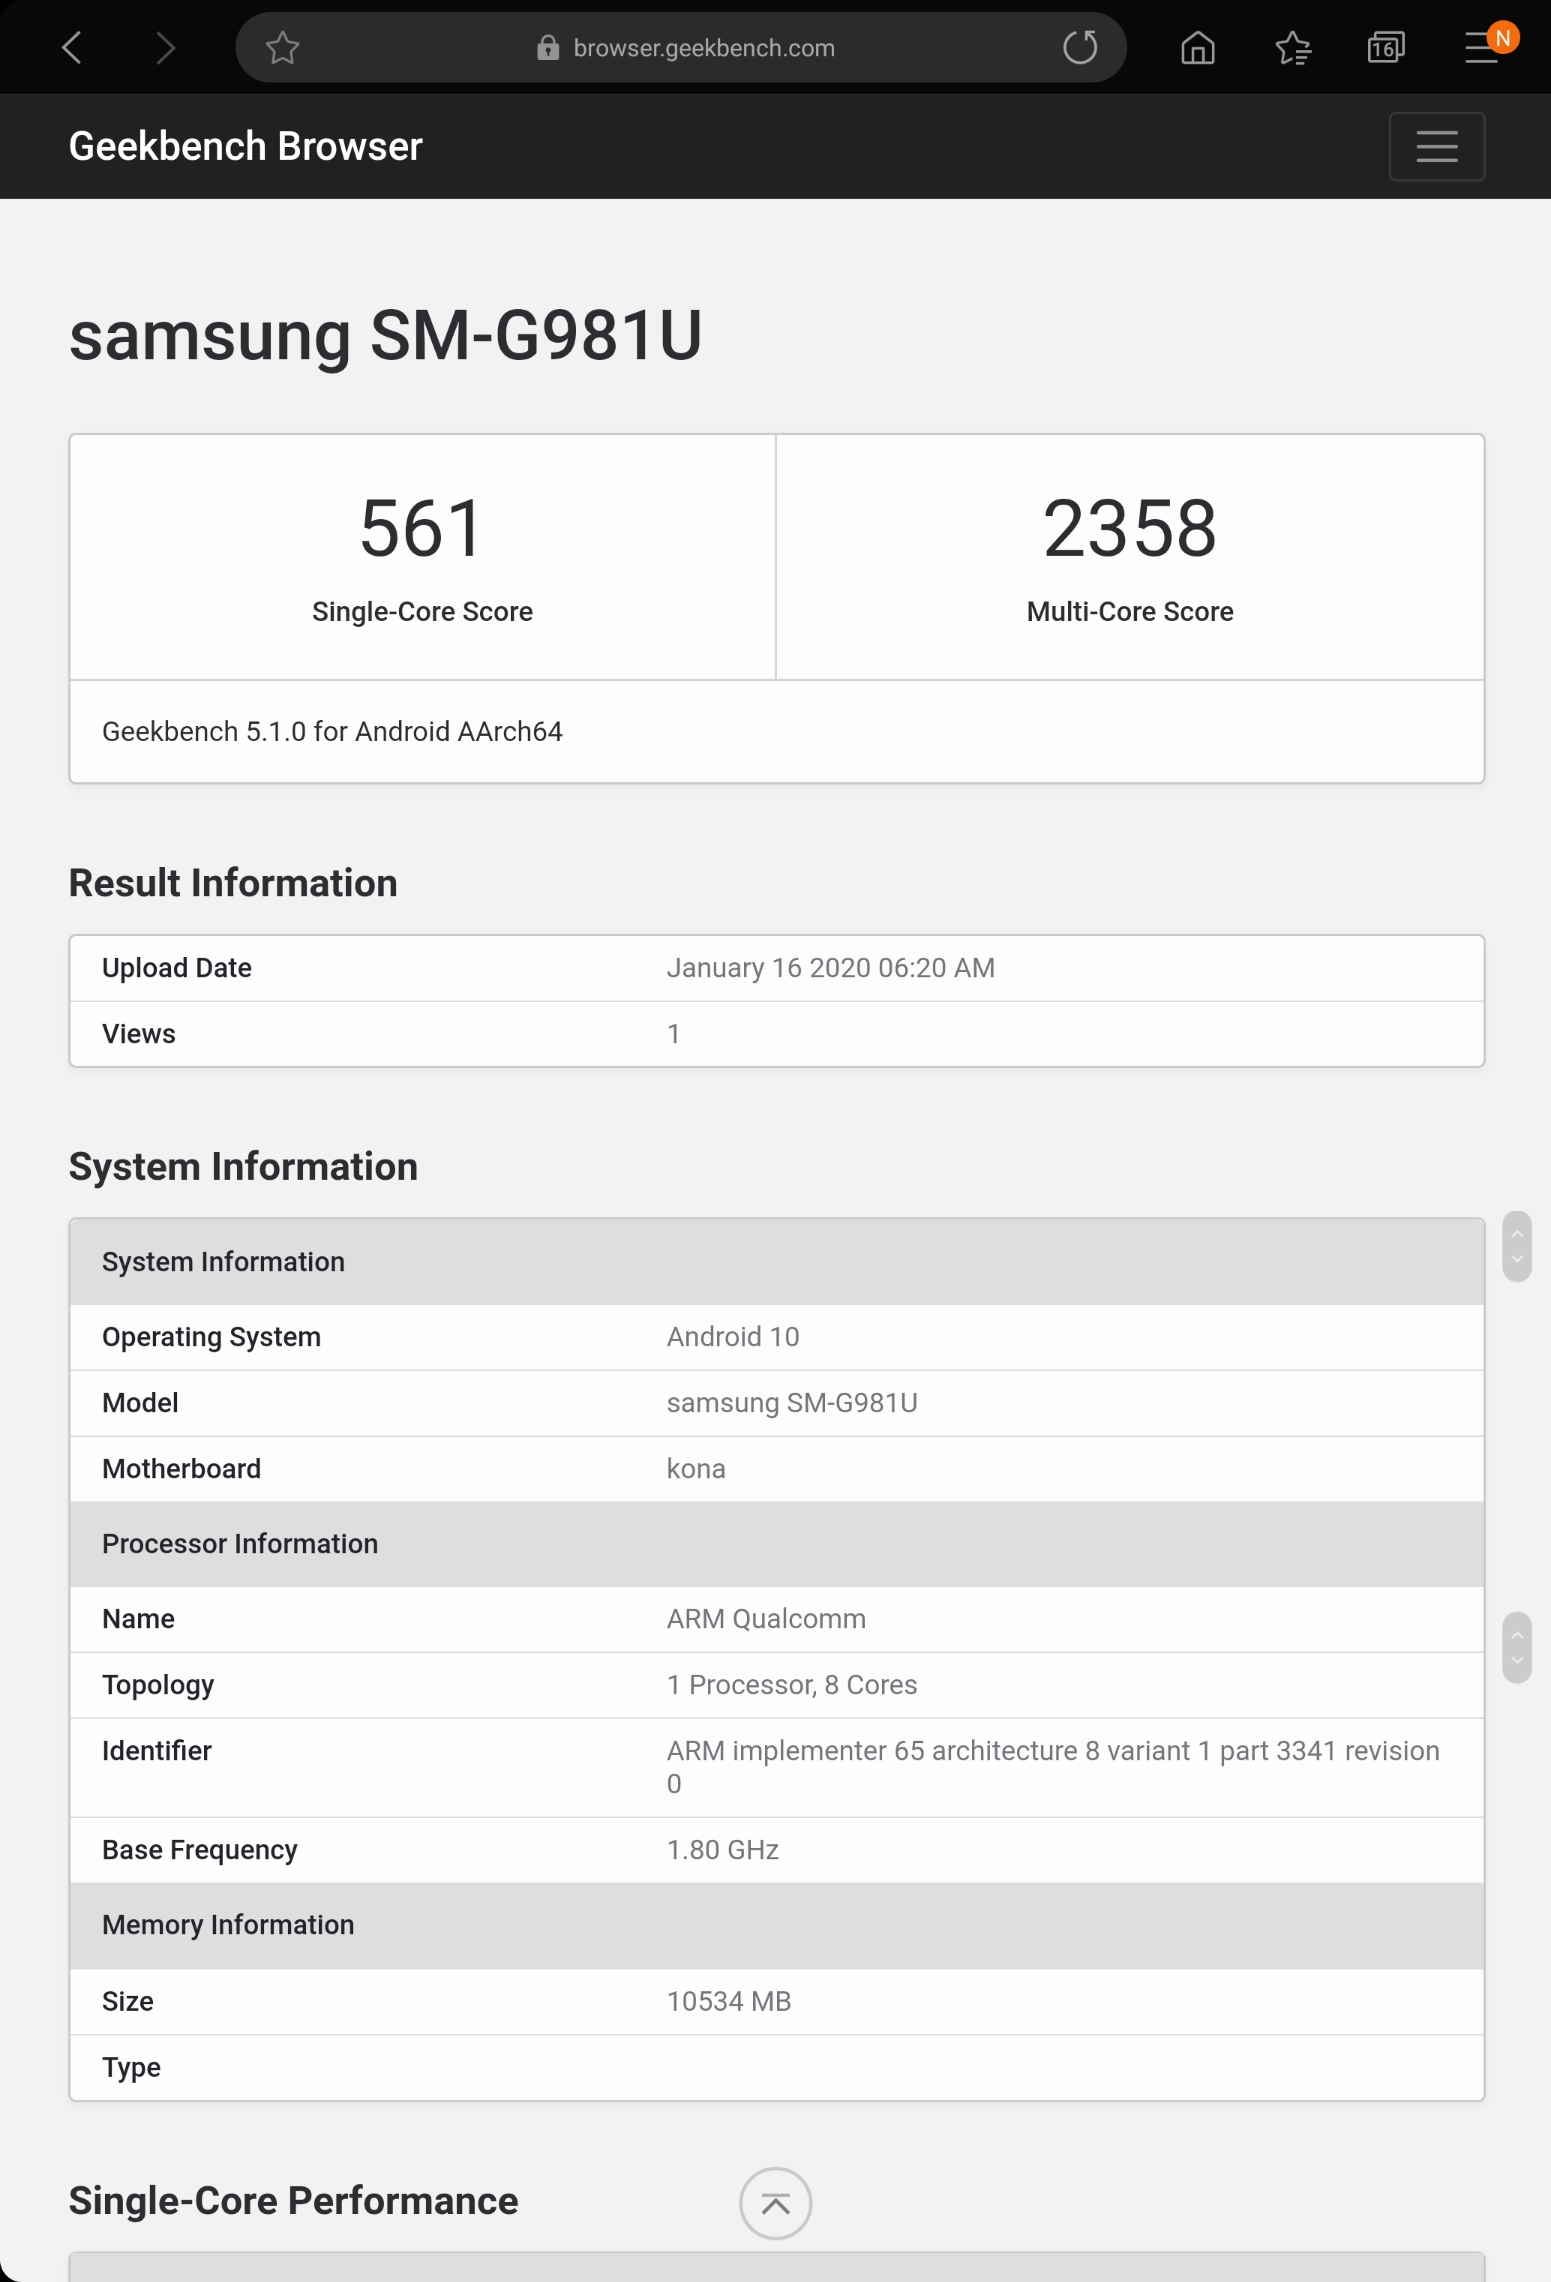Viewport: 1551px width, 2282px height.
Task: Select the 2358 Multi-Core Score
Action: coord(1129,529)
